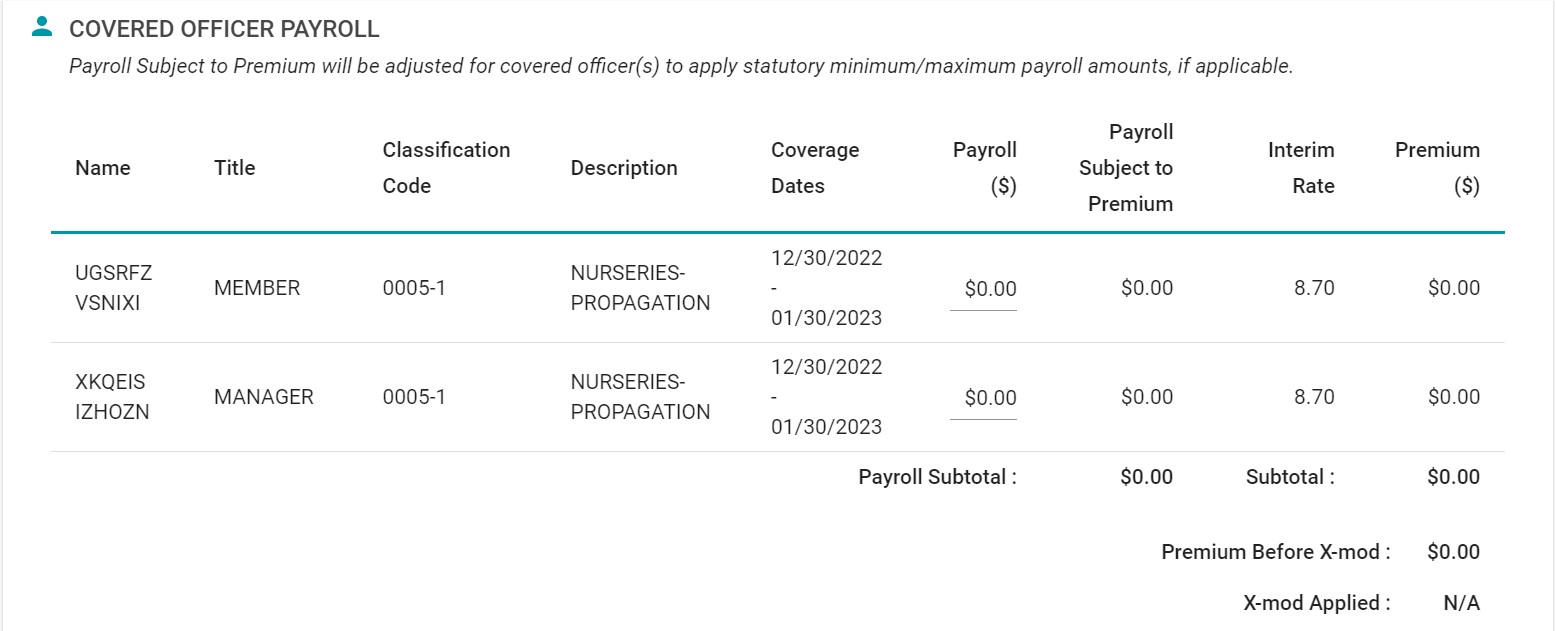Click the Classification Code column header
Viewport: 1555px width, 631px height.
coord(446,168)
